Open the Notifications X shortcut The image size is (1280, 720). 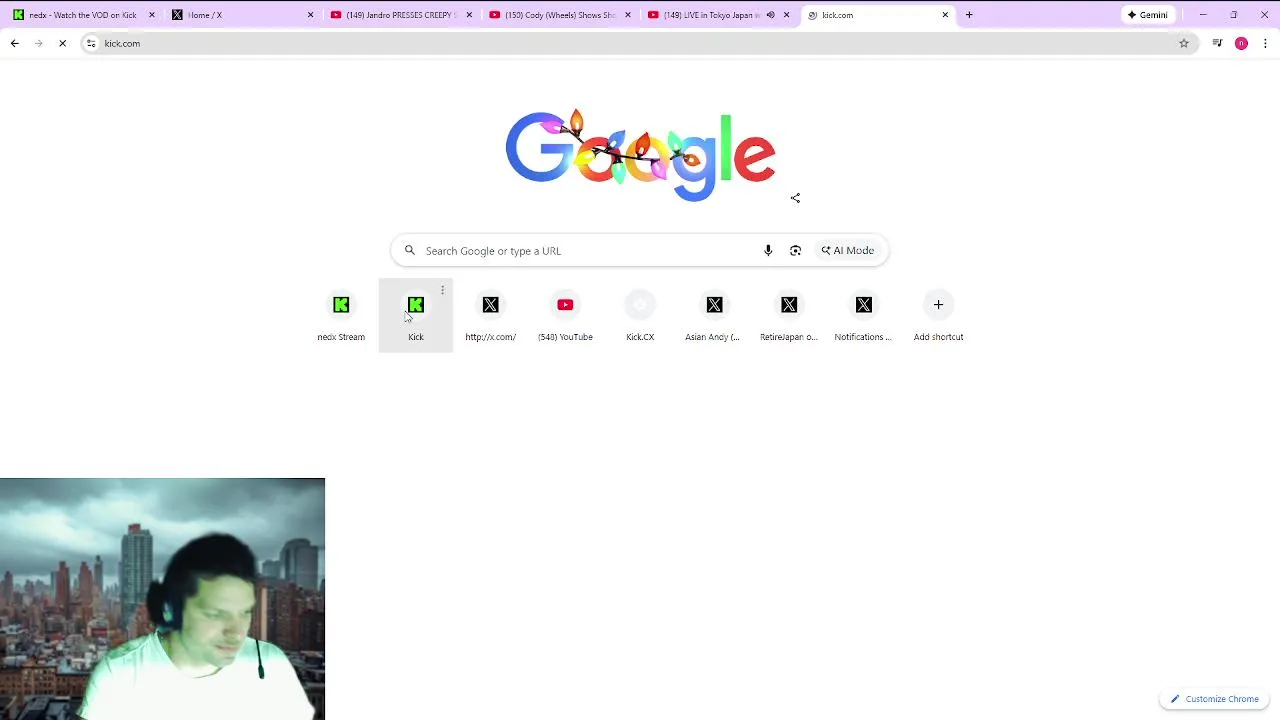pyautogui.click(x=864, y=315)
